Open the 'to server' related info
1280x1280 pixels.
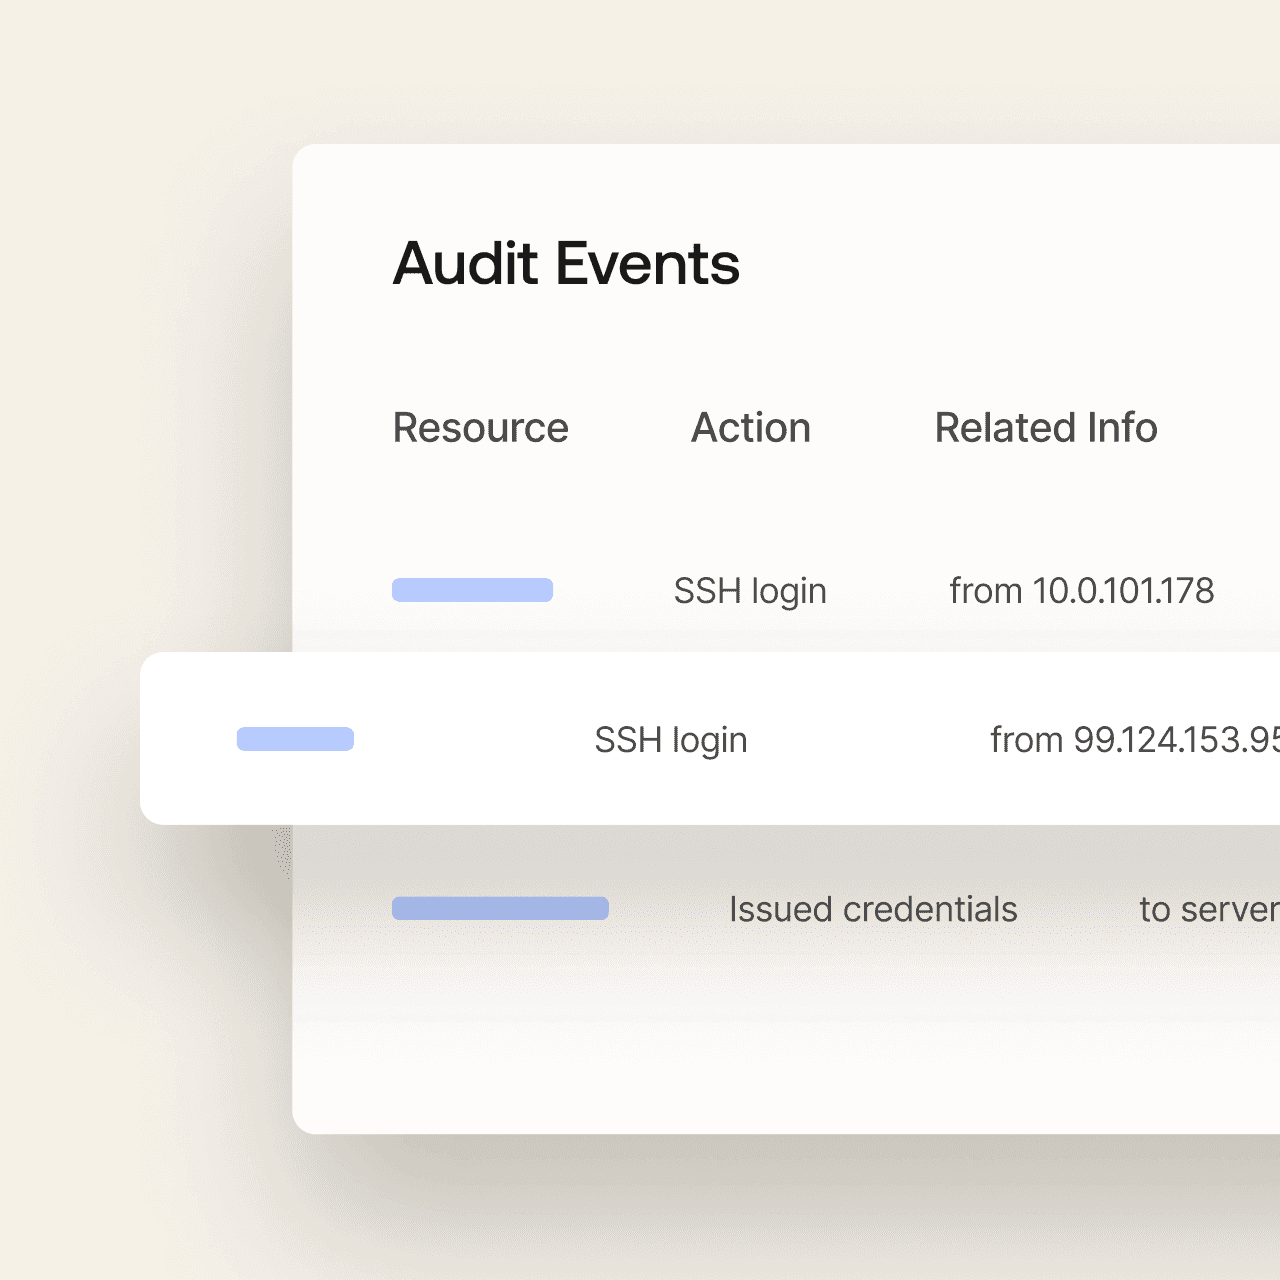pyautogui.click(x=1208, y=909)
